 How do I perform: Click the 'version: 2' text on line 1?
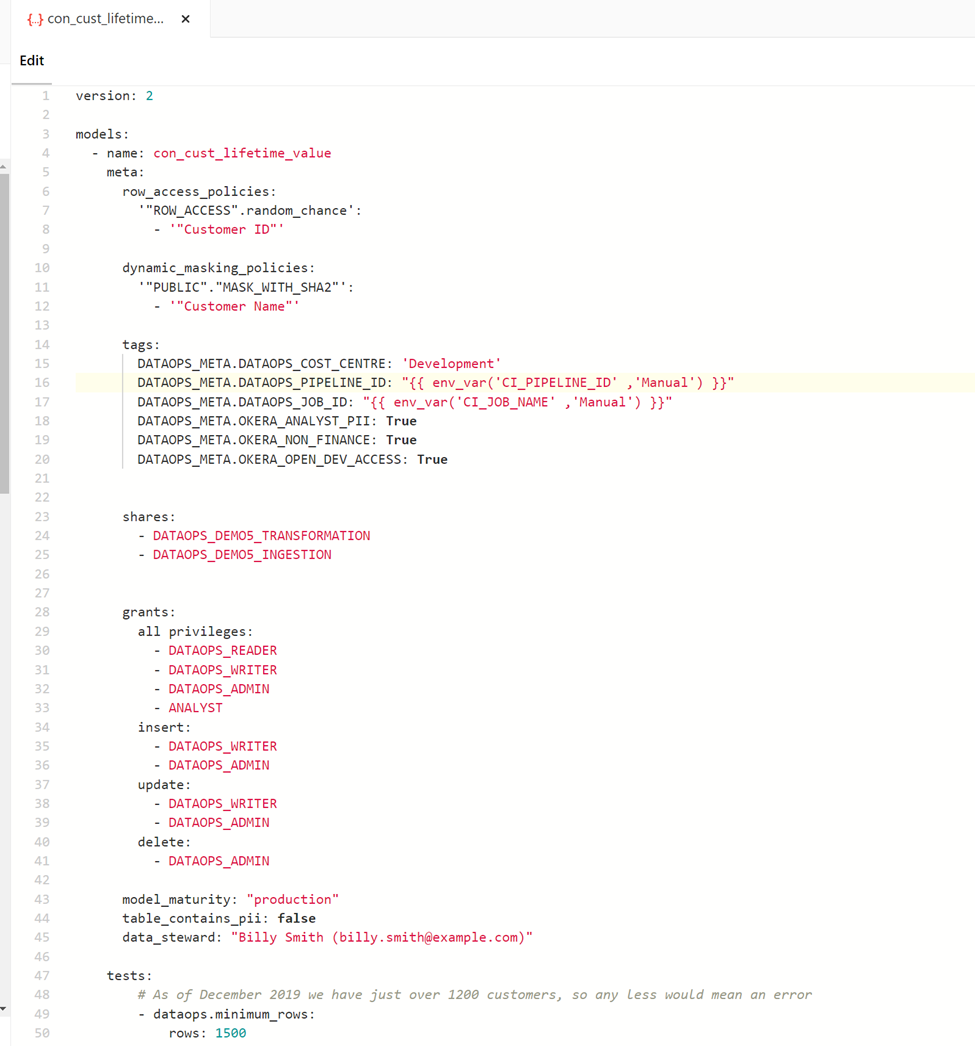[x=114, y=96]
